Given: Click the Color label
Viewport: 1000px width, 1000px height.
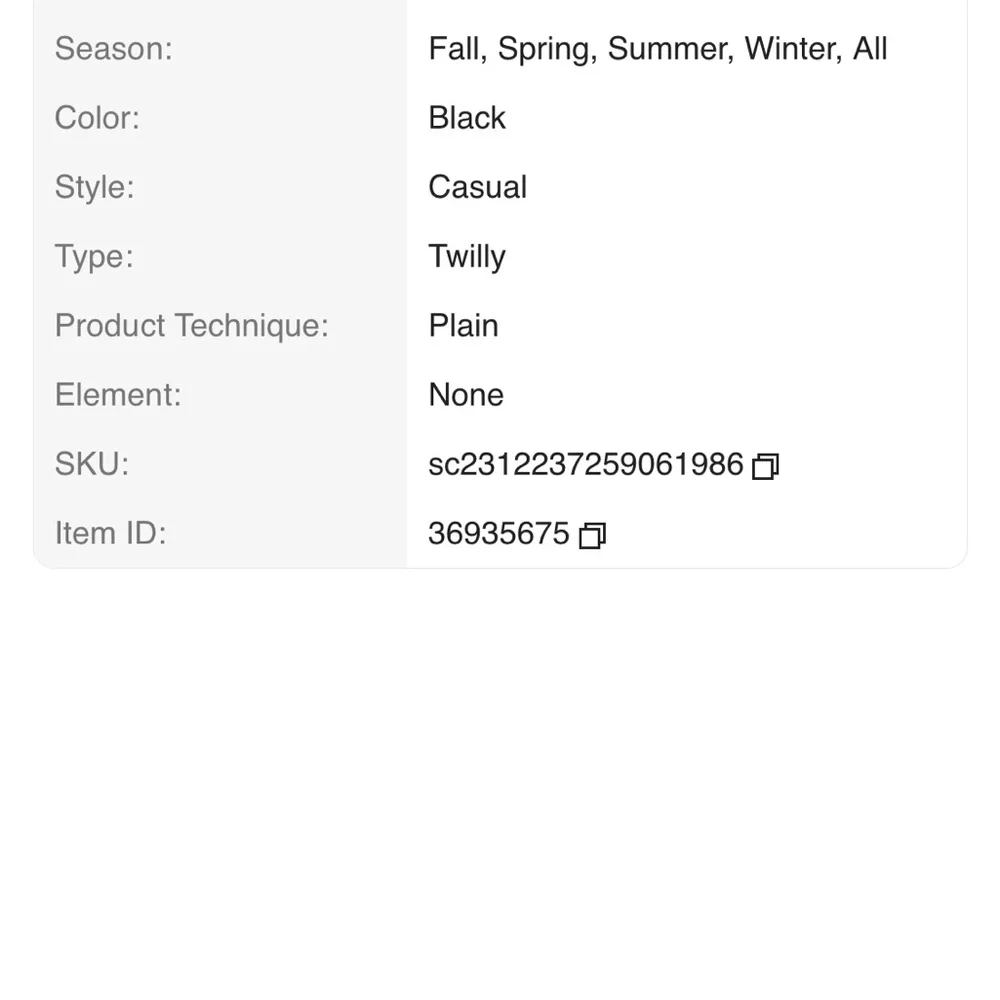Looking at the screenshot, I should [97, 118].
